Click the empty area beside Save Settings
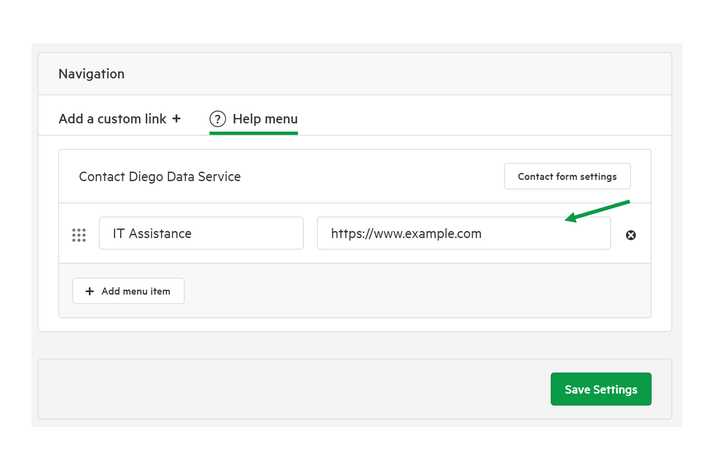The image size is (720, 464). point(294,389)
